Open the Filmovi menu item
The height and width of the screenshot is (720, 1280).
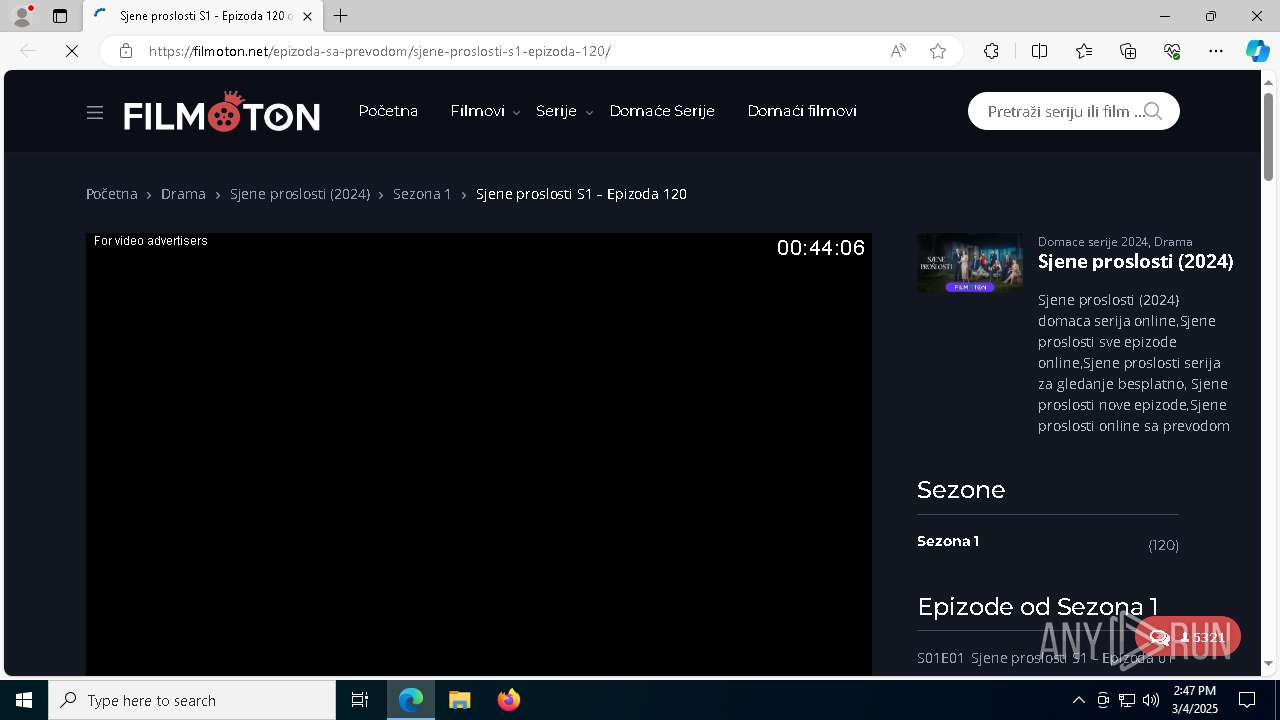(x=477, y=111)
